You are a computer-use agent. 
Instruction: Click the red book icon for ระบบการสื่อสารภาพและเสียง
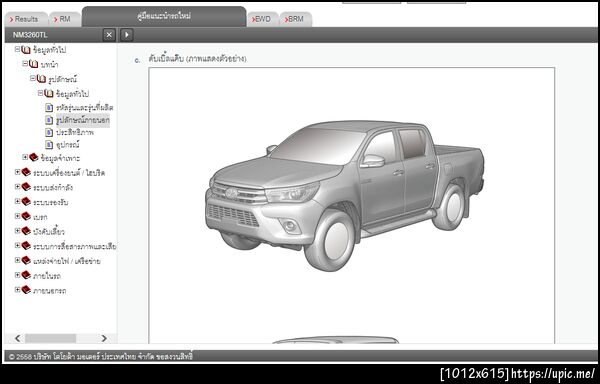(x=26, y=246)
